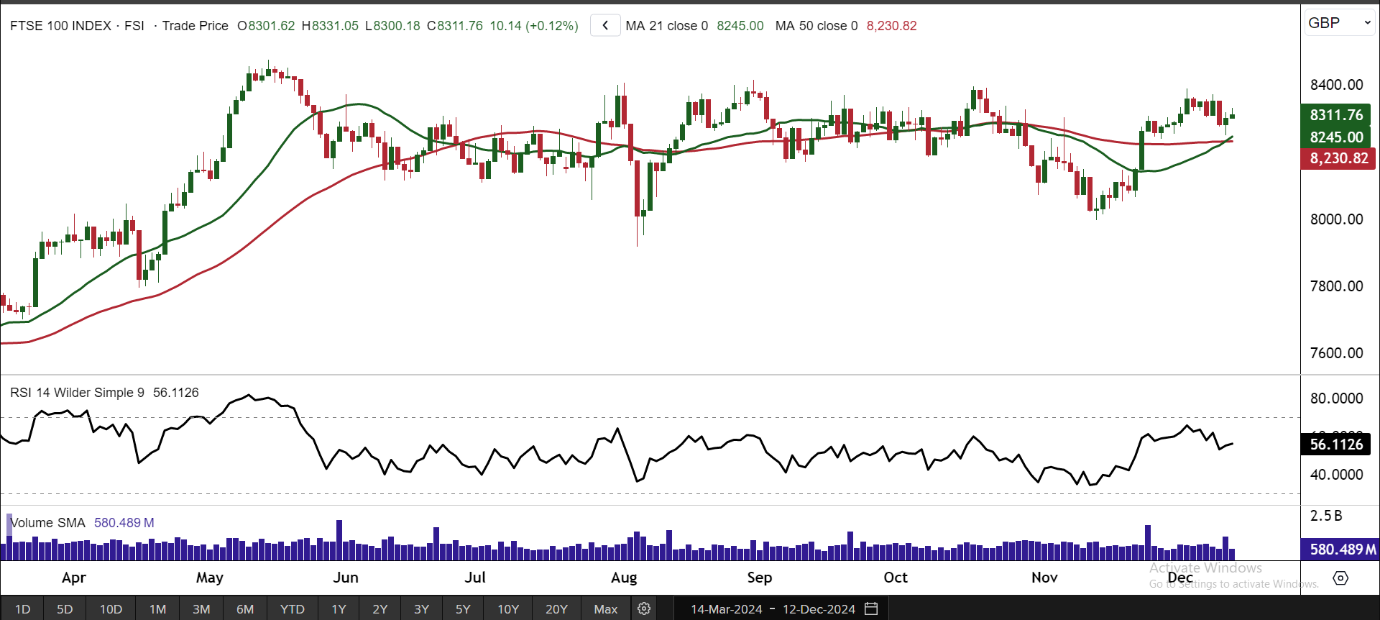Screen dimensions: 1380x620
Task: Choose the 1Y time range
Action: pos(339,609)
